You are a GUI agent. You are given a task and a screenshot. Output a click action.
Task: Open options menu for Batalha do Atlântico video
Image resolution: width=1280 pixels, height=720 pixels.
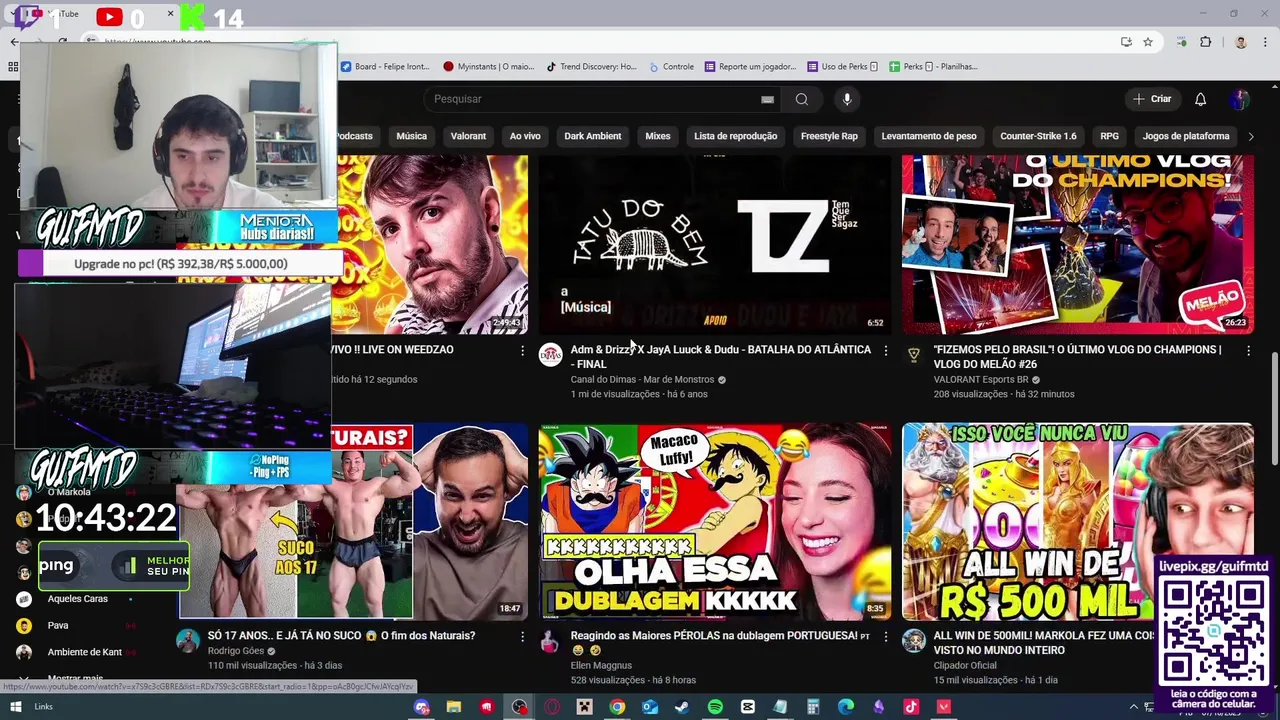coord(885,351)
